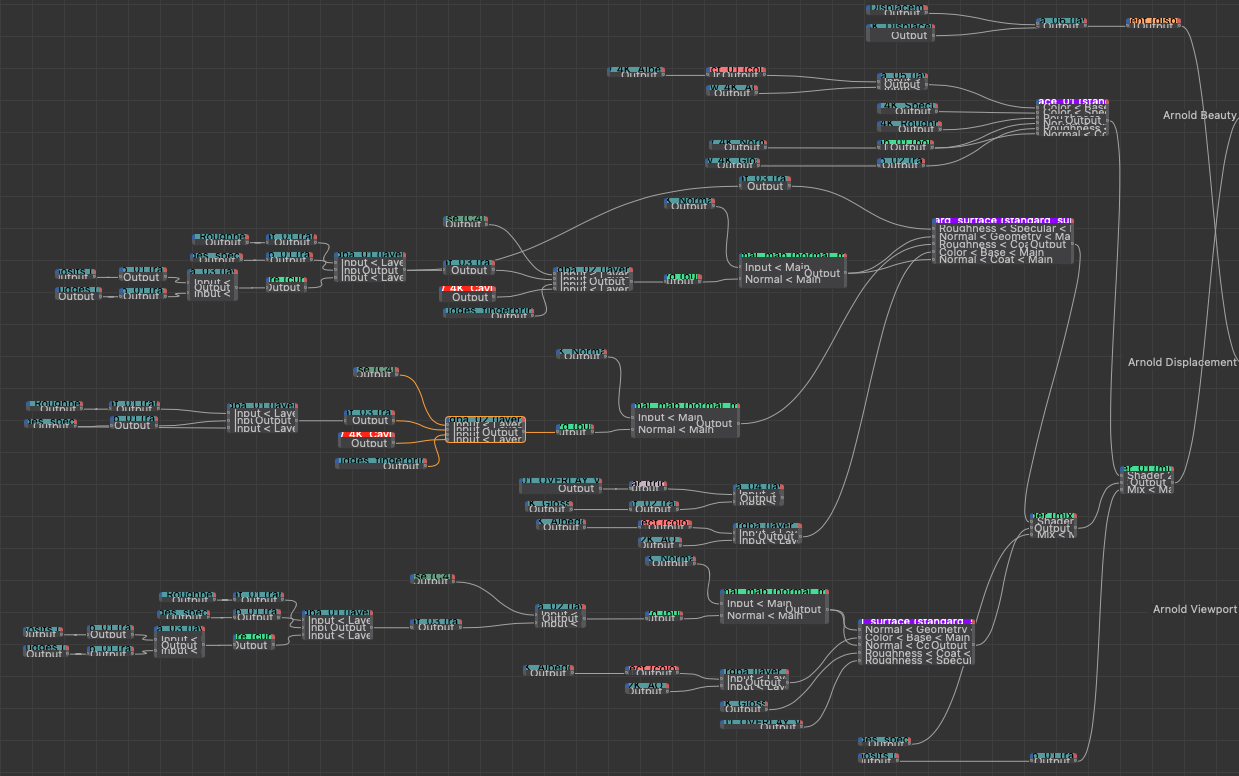
Task: Click the Arnold Beauty label
Action: coord(1199,116)
